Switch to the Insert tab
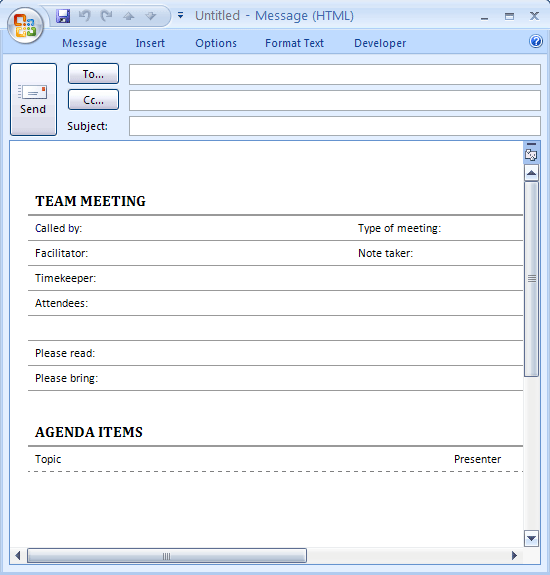The height and width of the screenshot is (575, 550). (x=150, y=43)
